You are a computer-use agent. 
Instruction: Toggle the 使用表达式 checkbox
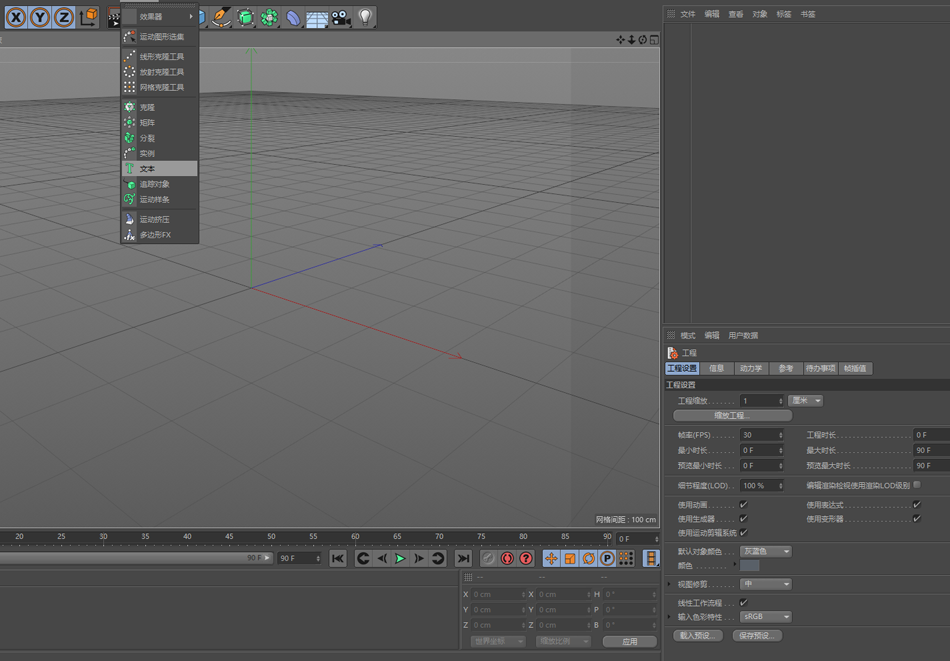pyautogui.click(x=917, y=505)
